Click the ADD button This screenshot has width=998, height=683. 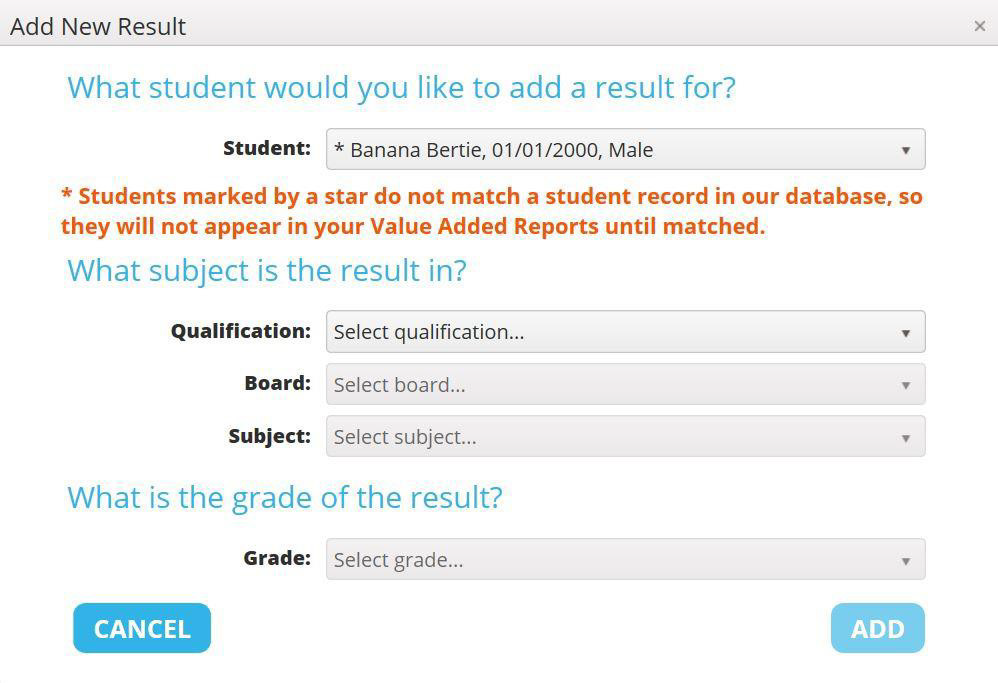click(x=877, y=628)
